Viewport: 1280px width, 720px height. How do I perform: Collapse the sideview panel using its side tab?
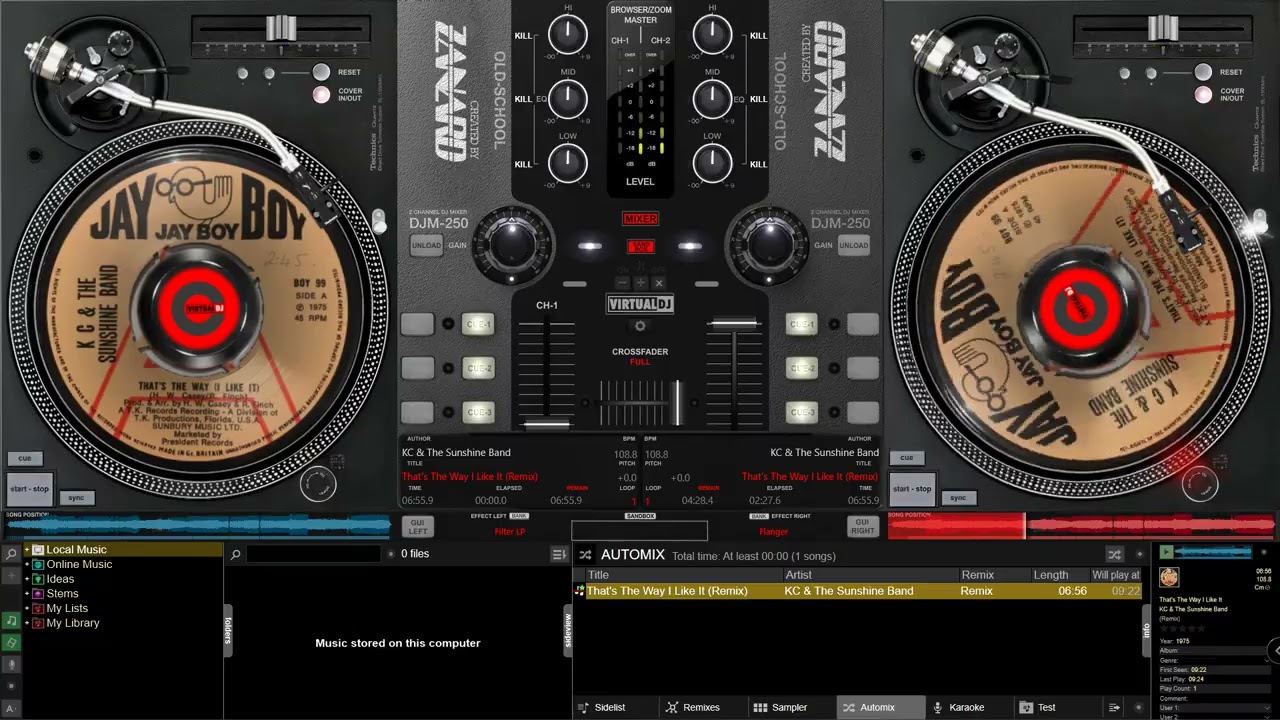568,630
